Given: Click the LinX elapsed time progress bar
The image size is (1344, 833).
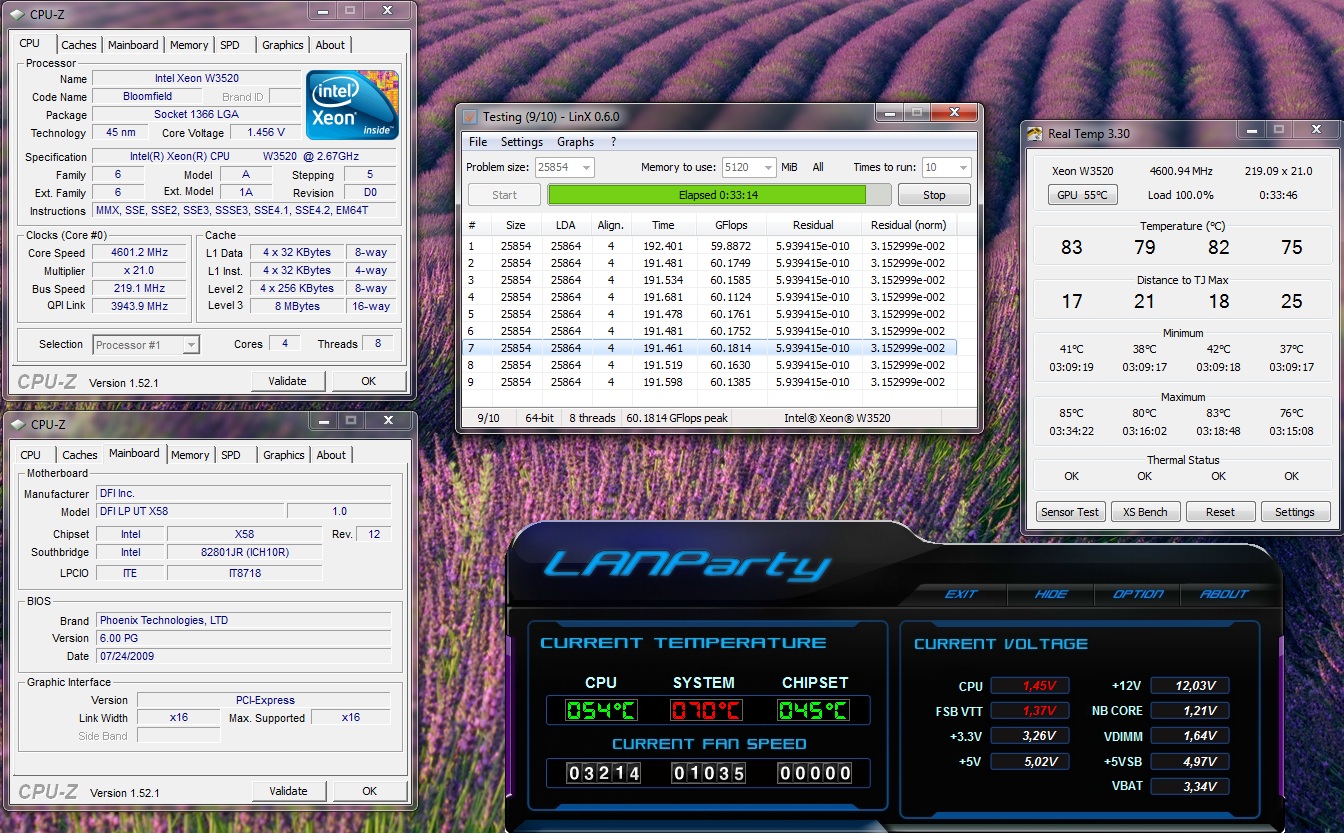Looking at the screenshot, I should coord(719,195).
